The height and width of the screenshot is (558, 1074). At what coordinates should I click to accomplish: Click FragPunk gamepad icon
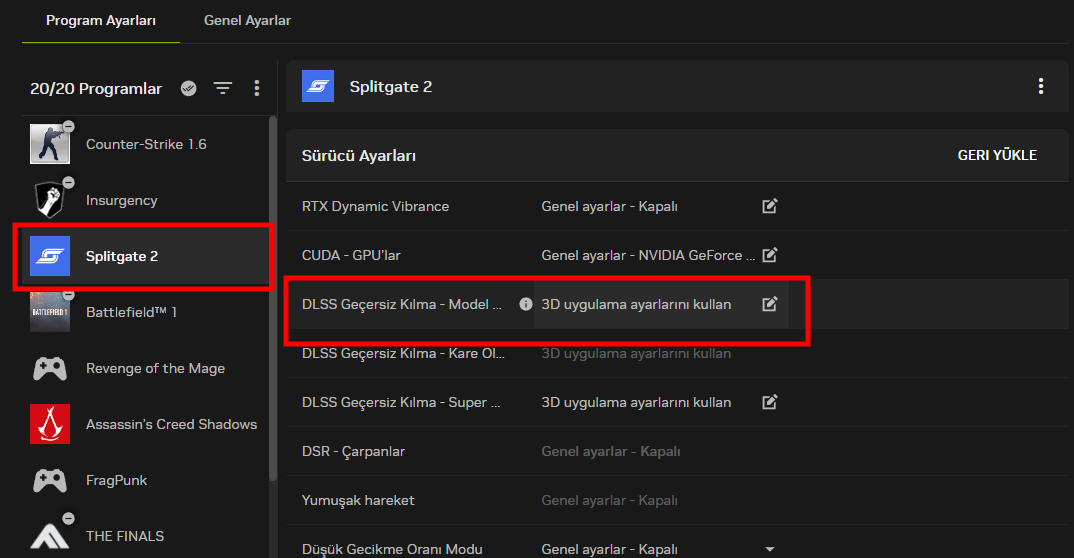(x=50, y=481)
